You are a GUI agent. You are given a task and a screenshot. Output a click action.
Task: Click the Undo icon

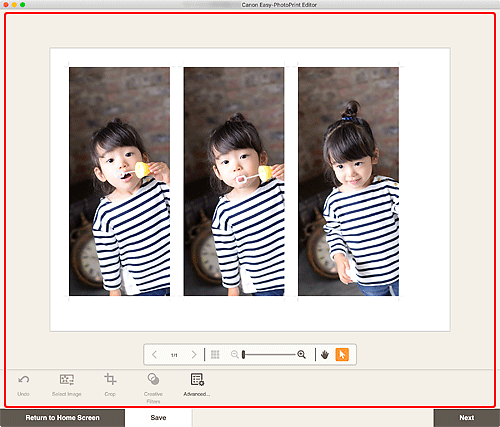(x=24, y=379)
